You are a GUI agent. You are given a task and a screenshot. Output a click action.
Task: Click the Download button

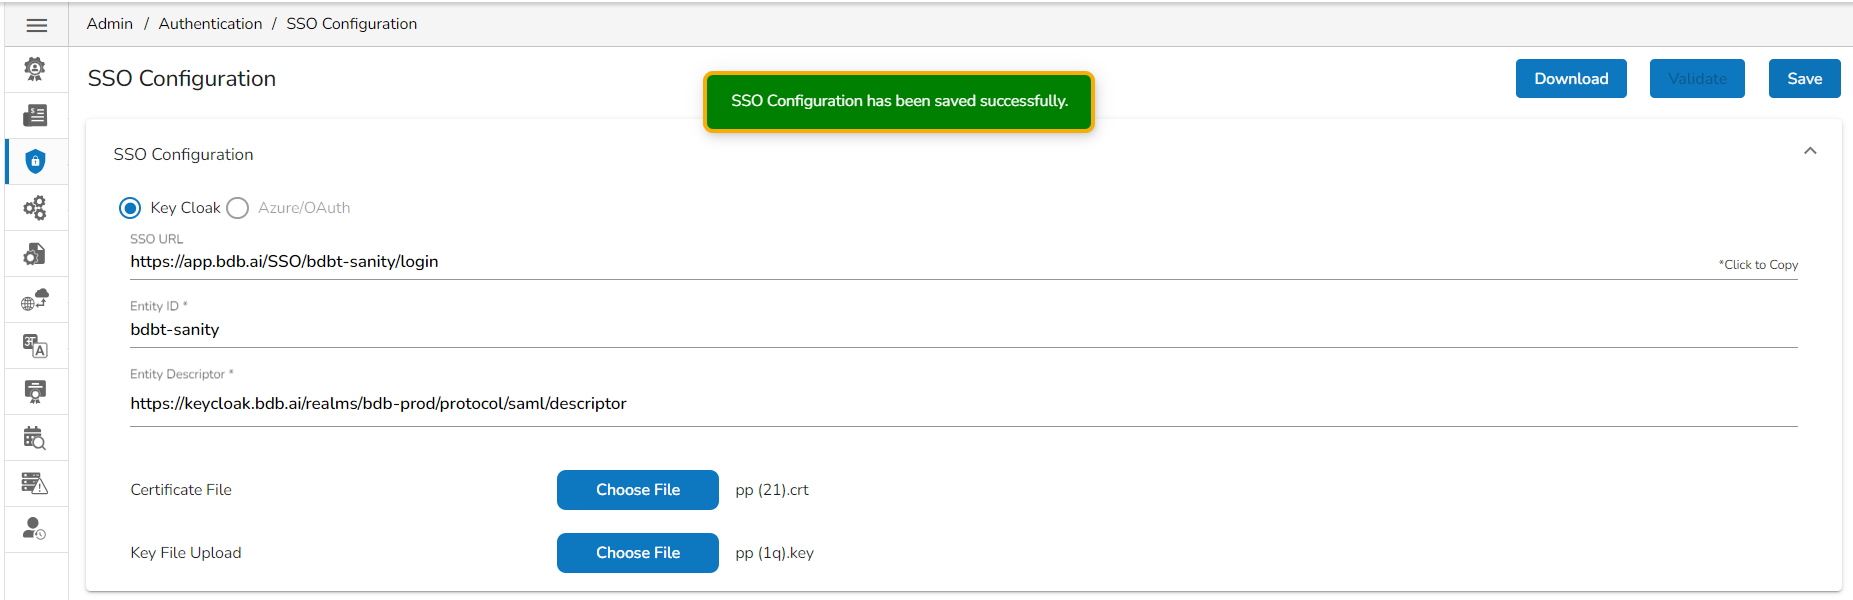[x=1570, y=79]
